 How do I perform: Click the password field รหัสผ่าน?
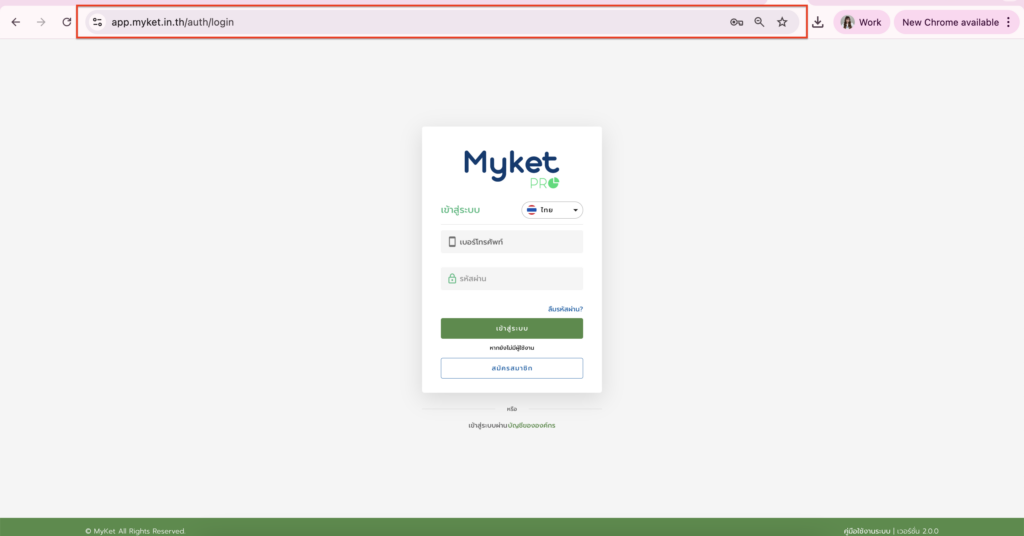(x=511, y=279)
